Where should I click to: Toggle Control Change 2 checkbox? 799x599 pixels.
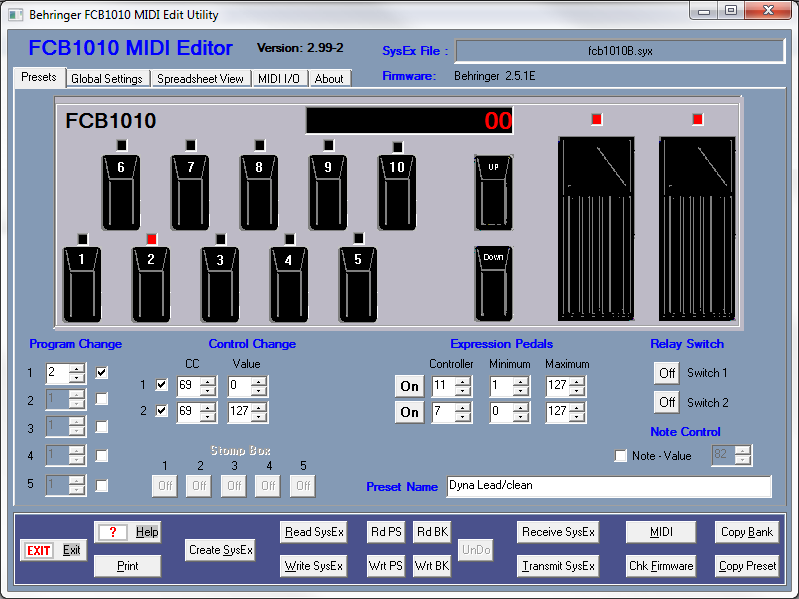162,411
